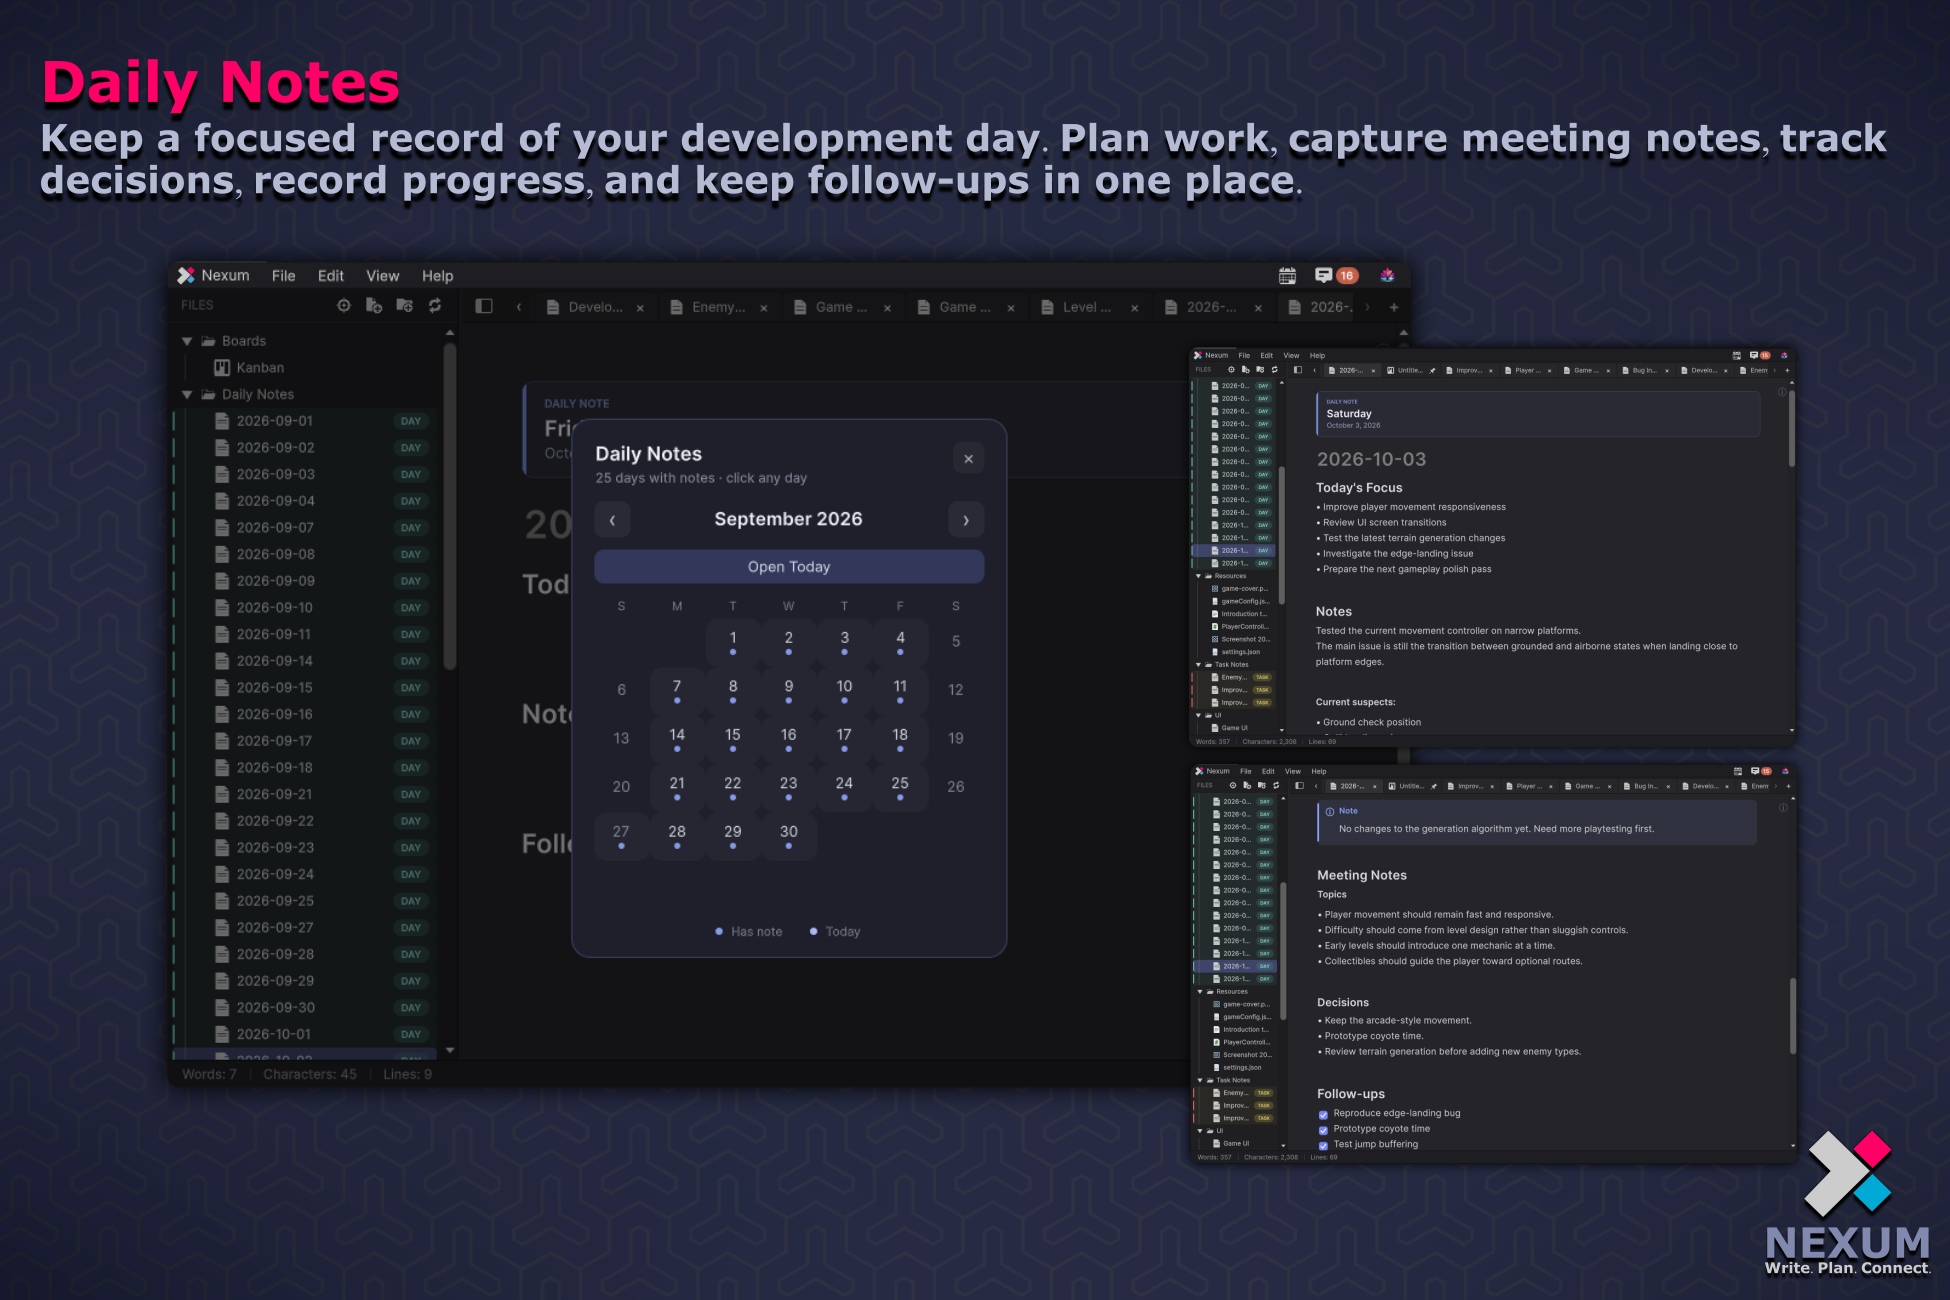Open comments icon with 16 badge
1950x1300 pixels.
[x=1336, y=276]
